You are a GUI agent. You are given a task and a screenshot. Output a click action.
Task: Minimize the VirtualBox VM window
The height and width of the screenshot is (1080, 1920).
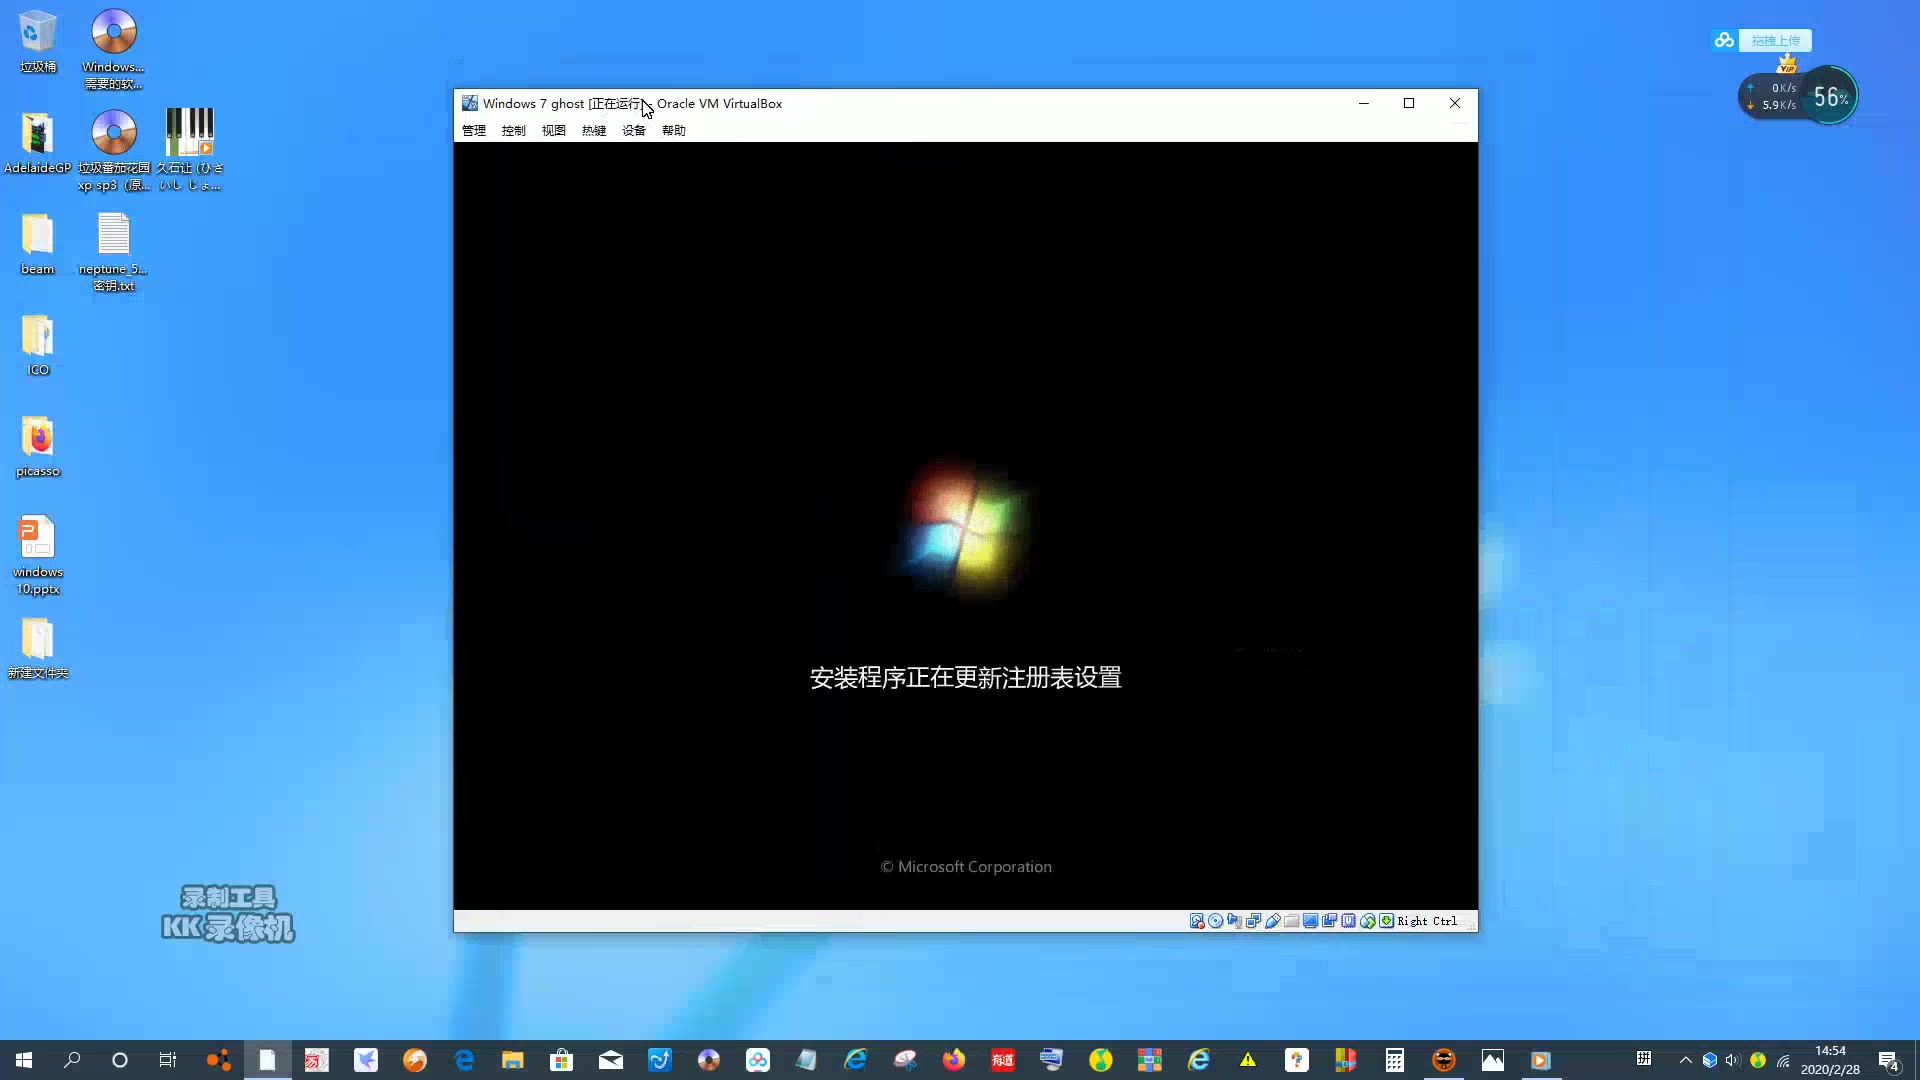(x=1363, y=103)
